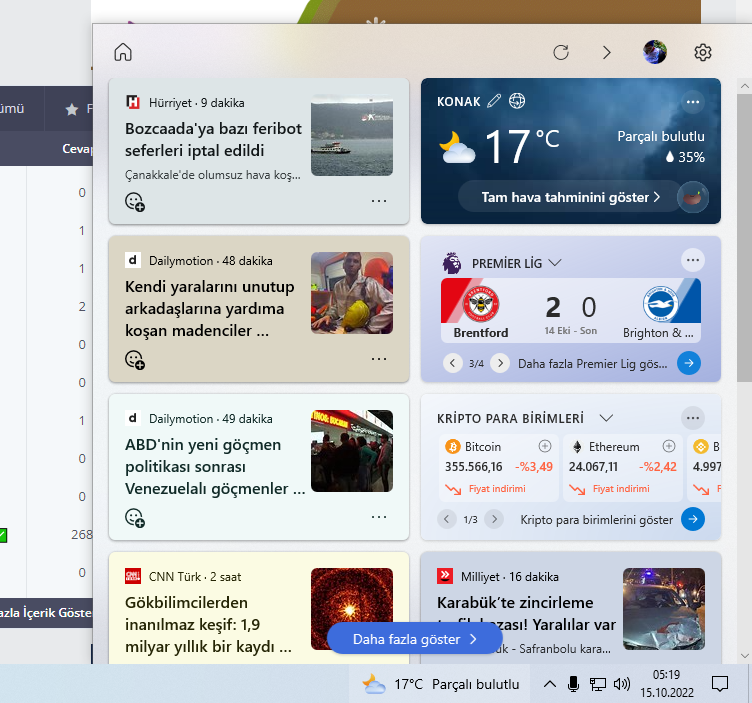Add reaction to Bozcaada feribot article
Image resolution: width=752 pixels, height=703 pixels.
[135, 202]
